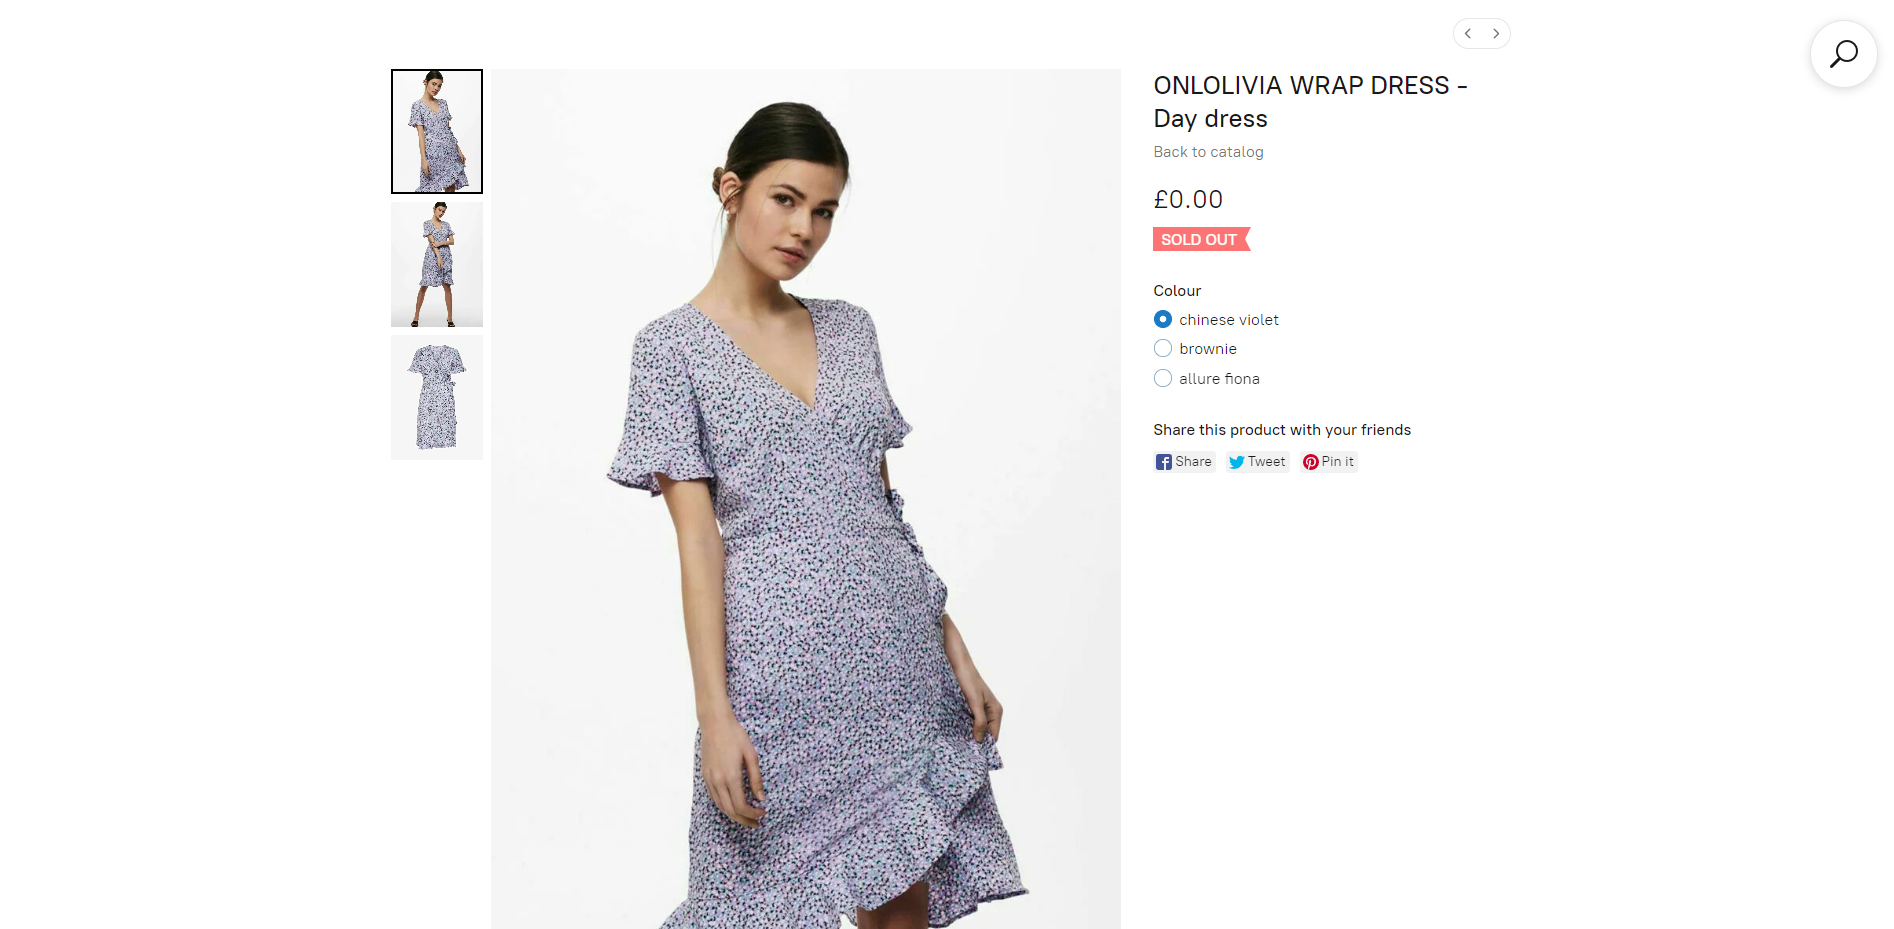Click the Twitter Tweet icon
Image resolution: width=1894 pixels, height=929 pixels.
(1237, 462)
